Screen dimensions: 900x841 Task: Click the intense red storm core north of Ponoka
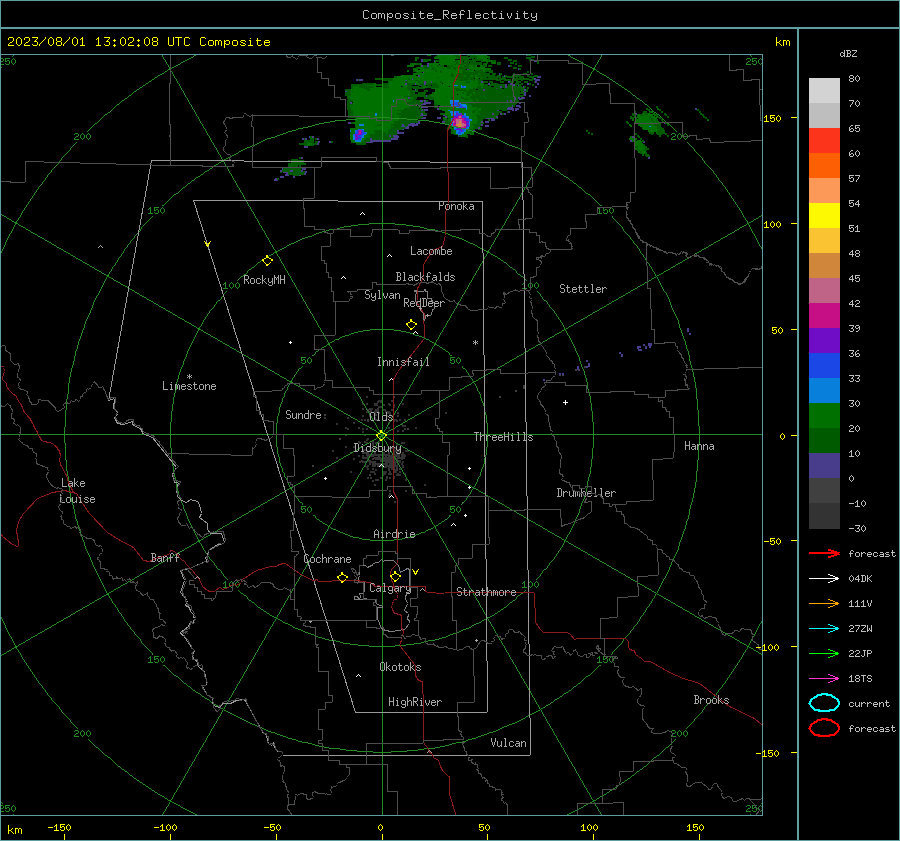pos(459,122)
